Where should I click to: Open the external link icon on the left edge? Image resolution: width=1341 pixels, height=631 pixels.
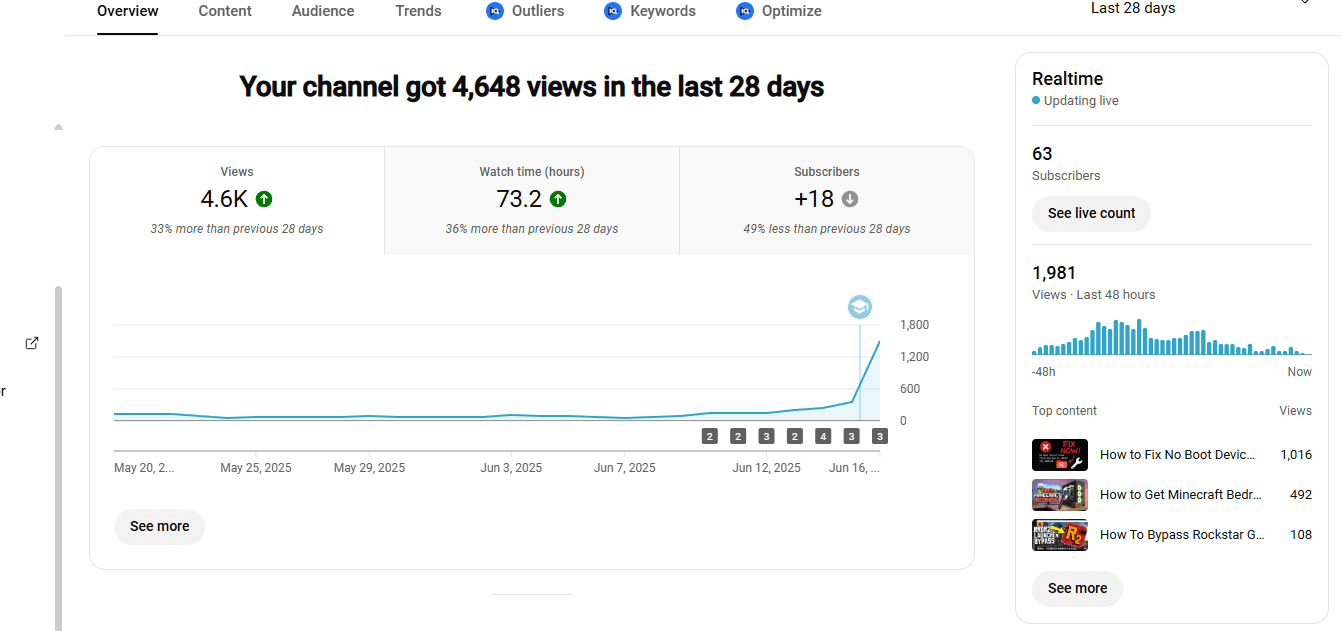click(32, 343)
